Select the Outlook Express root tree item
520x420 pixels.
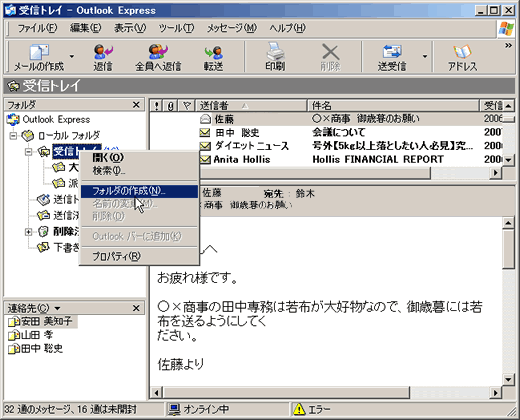(x=49, y=119)
